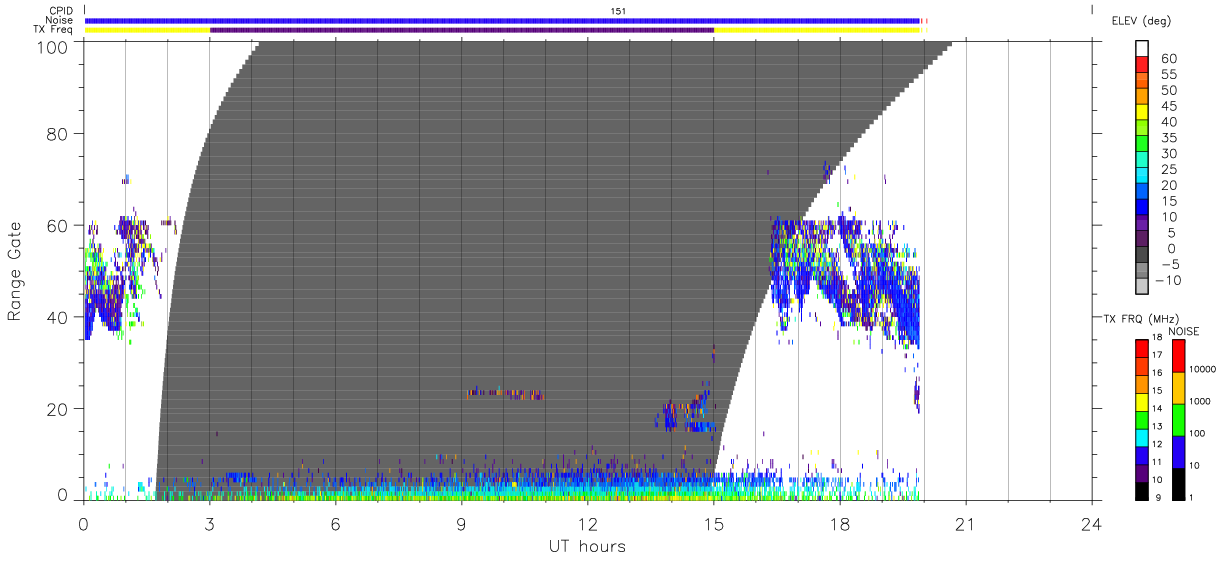Screen dimensions: 1228x567
Task: Select the purple segment of the TX Freq bar
Action: 462,30
